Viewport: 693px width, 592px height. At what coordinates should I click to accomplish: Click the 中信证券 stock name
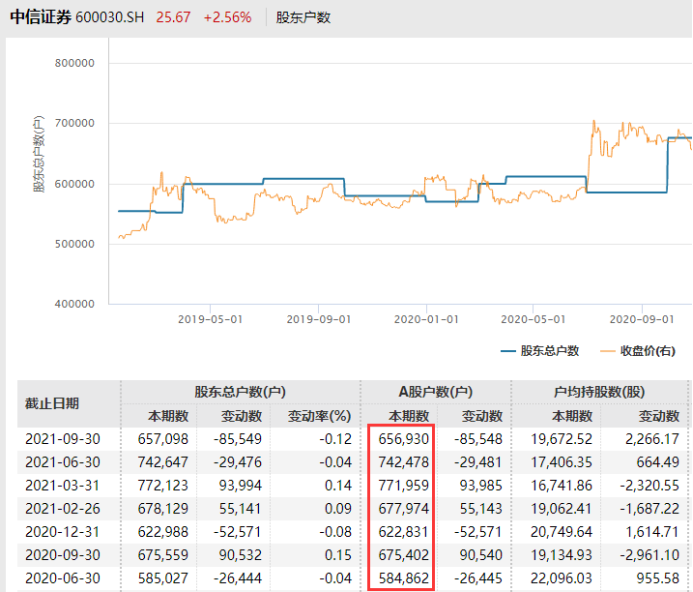tap(40, 18)
